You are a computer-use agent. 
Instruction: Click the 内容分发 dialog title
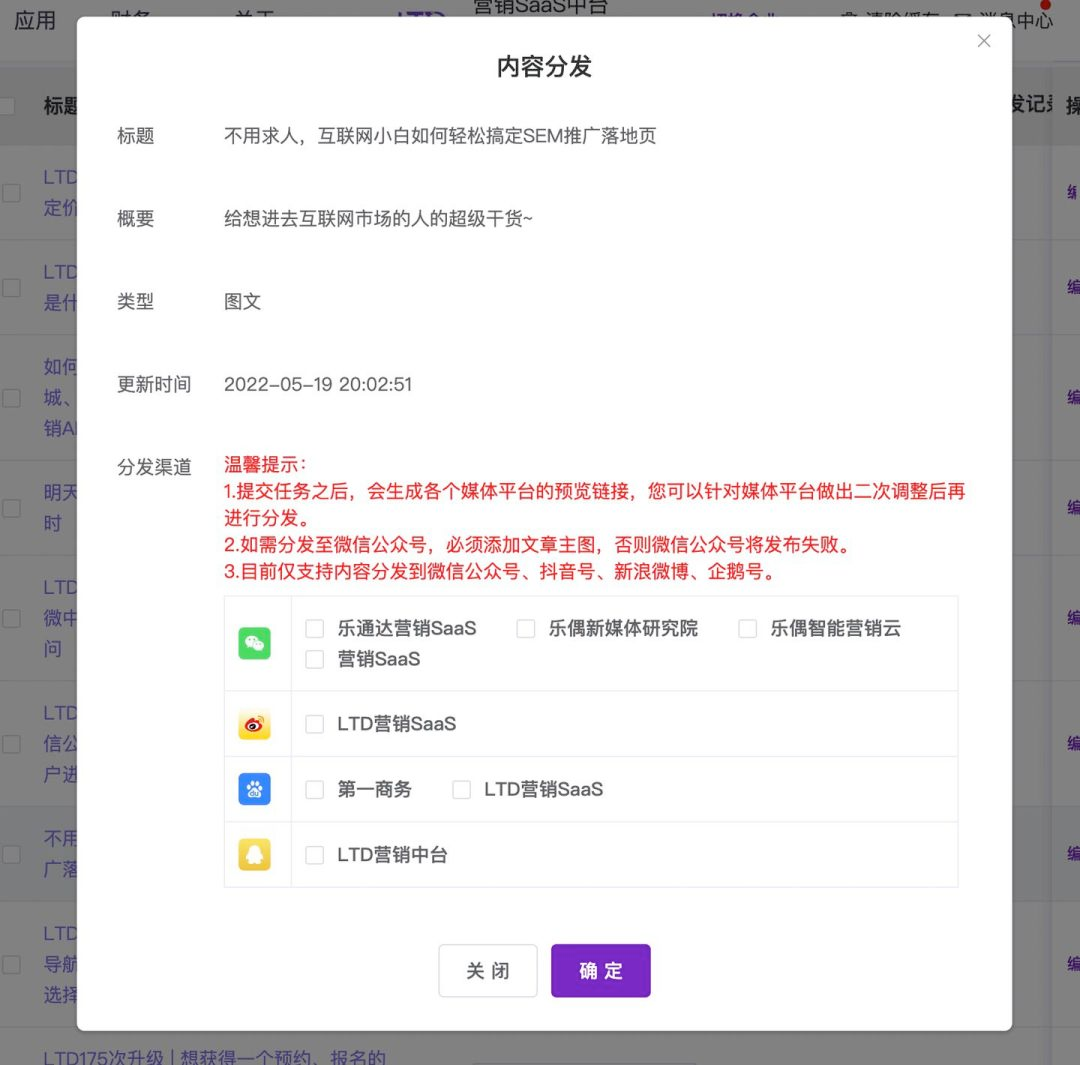click(x=544, y=67)
